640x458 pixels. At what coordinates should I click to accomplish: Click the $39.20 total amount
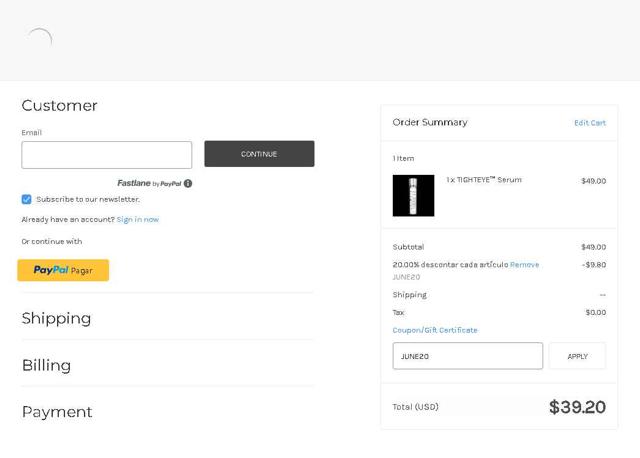577,407
